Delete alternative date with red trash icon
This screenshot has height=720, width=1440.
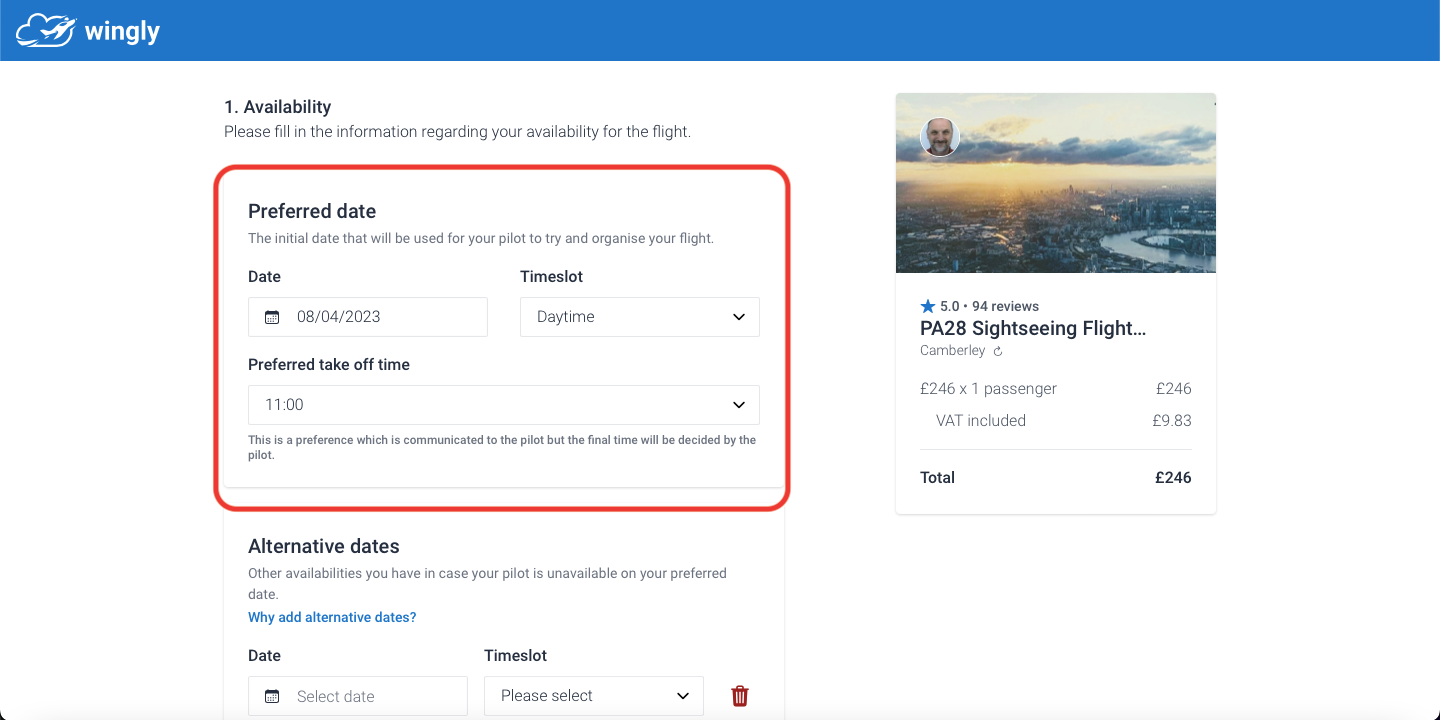tap(740, 696)
